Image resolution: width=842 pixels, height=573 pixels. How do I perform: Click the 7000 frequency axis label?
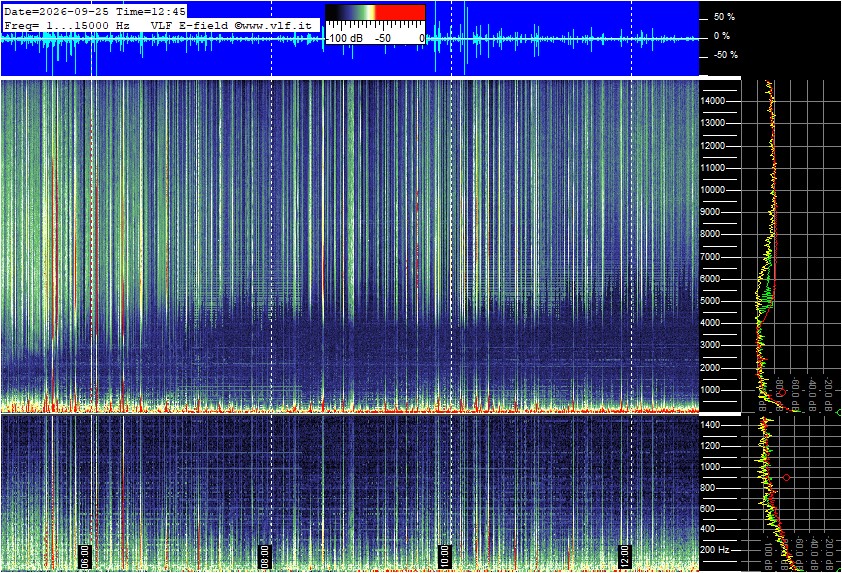710,257
